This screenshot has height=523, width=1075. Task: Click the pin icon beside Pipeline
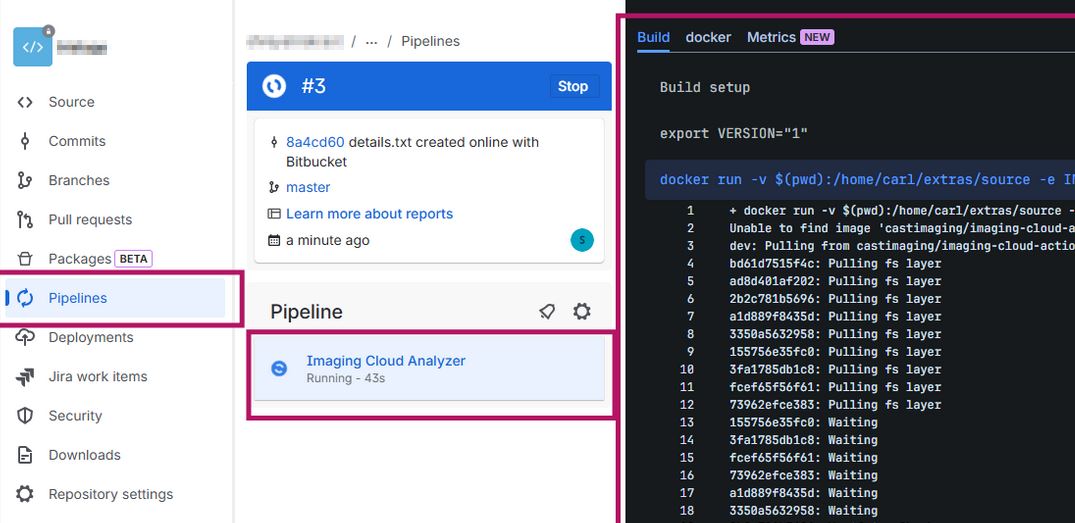coord(547,312)
